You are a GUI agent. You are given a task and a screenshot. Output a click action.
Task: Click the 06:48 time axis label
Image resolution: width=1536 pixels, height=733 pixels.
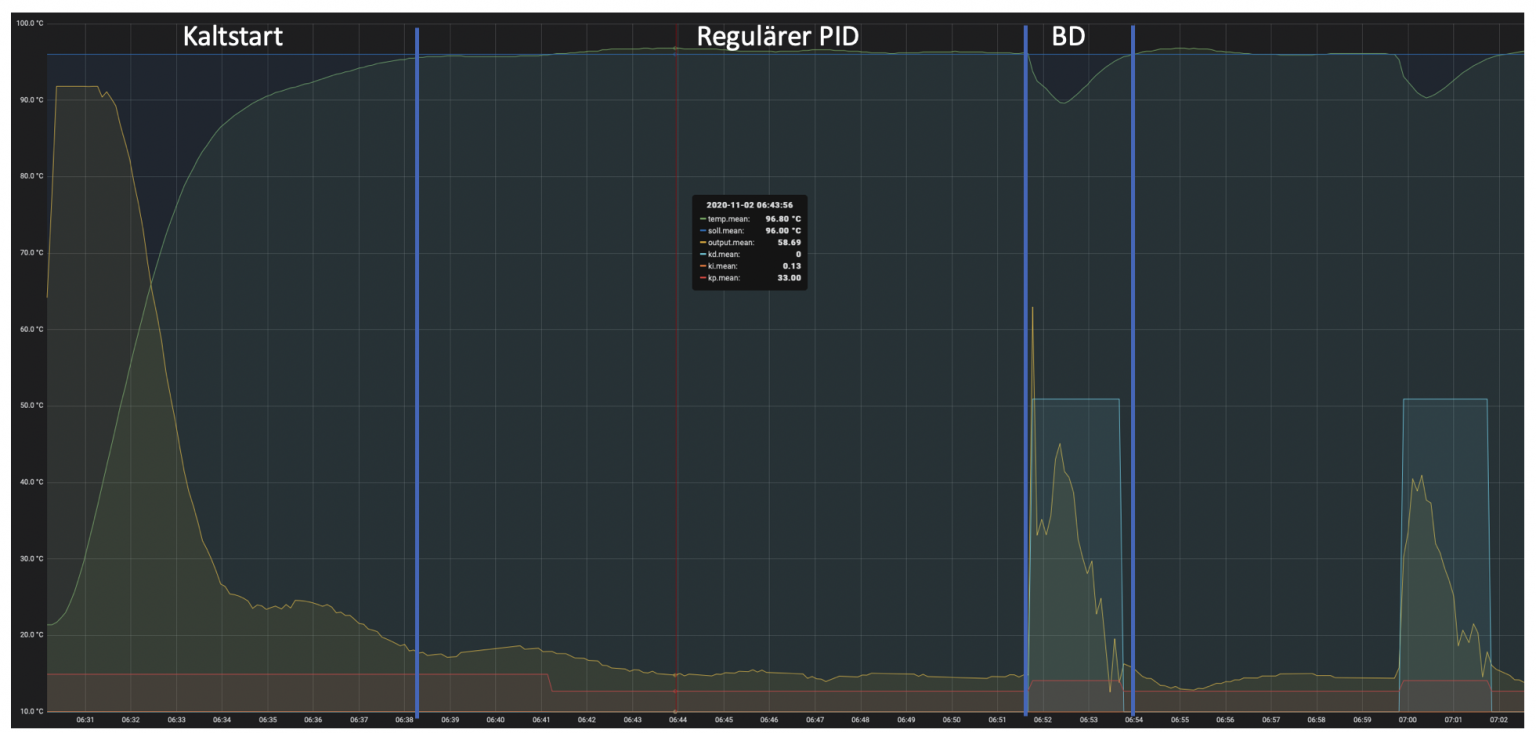(x=860, y=720)
